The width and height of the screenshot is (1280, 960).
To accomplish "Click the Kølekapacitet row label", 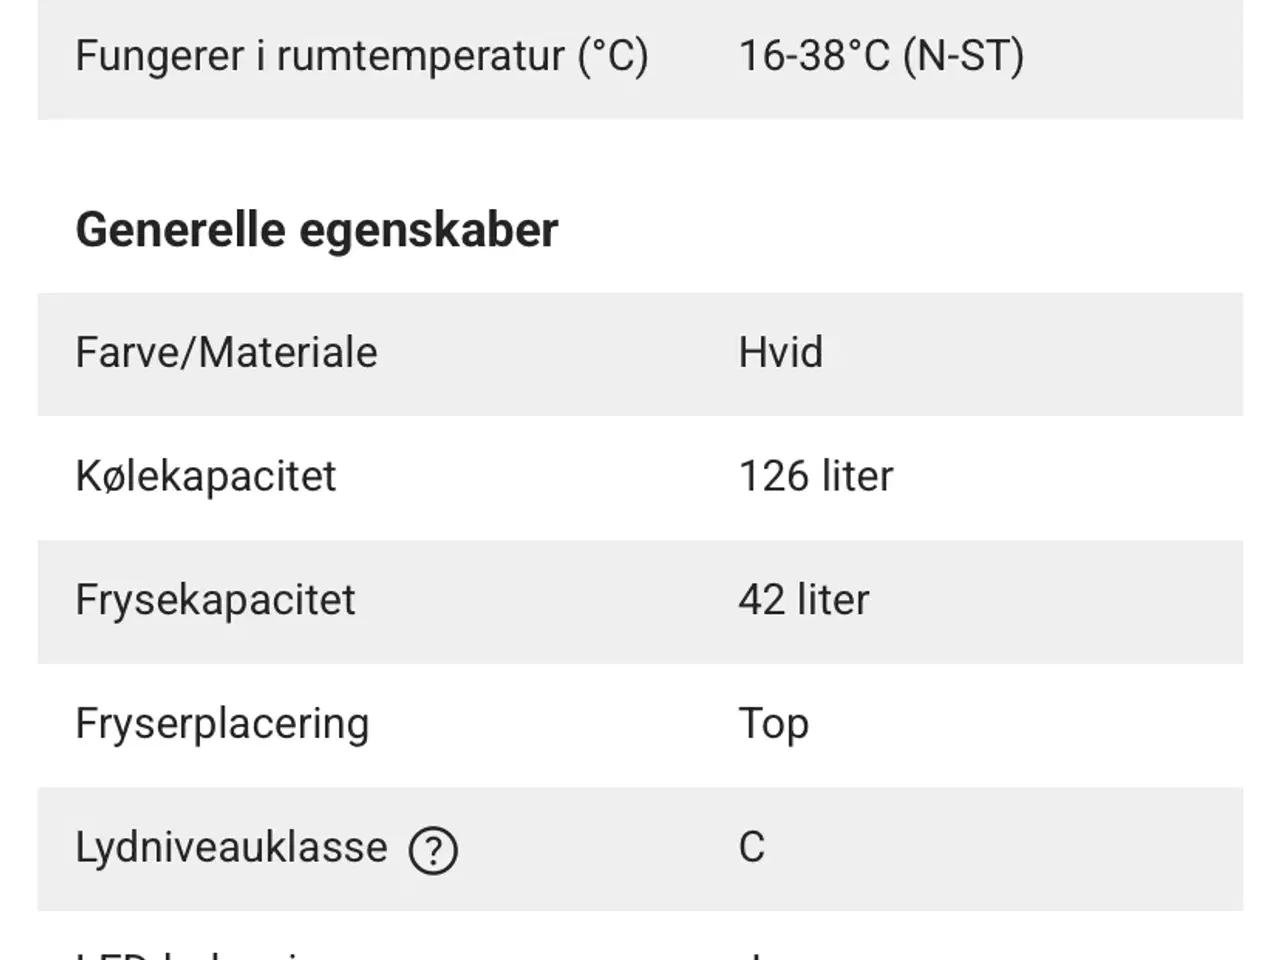I will (206, 477).
